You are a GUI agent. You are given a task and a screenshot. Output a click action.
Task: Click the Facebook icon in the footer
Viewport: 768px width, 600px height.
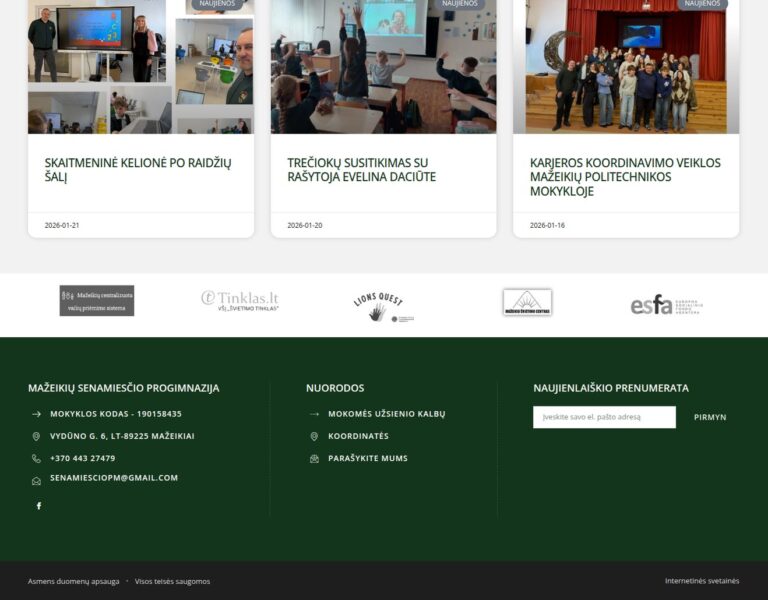(39, 506)
